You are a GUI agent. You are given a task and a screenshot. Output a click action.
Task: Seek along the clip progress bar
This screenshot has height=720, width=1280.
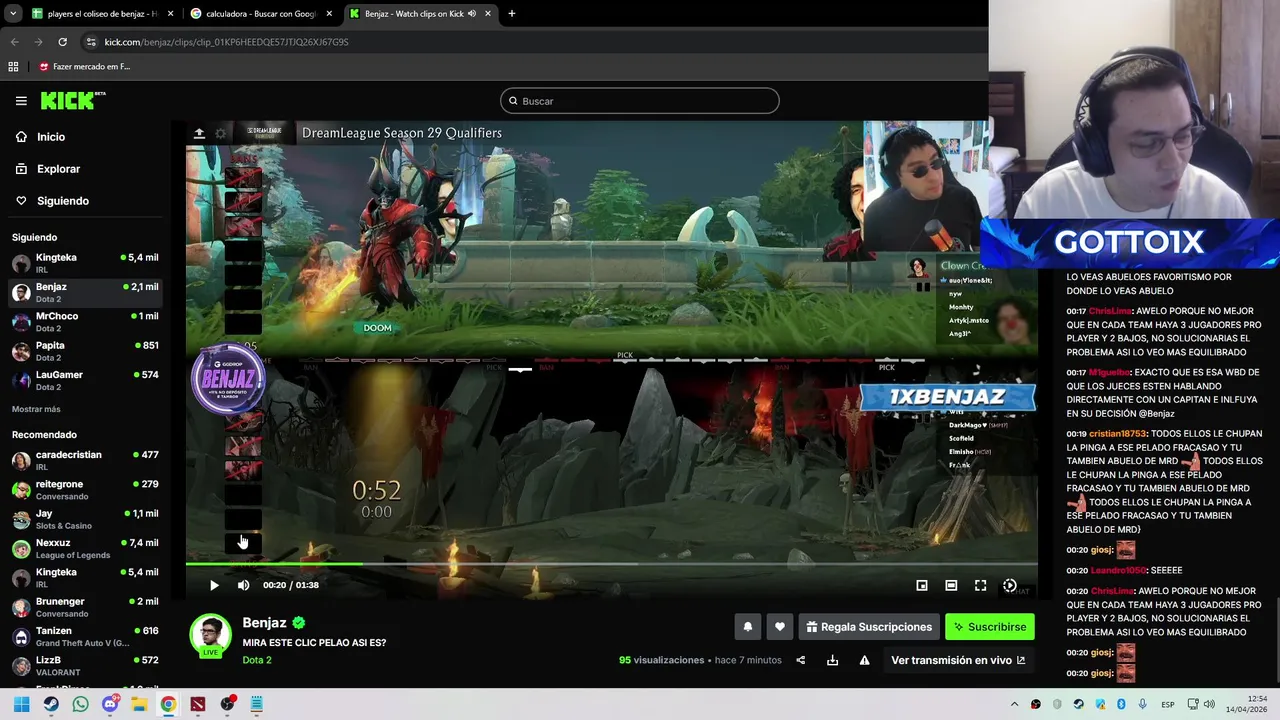[611, 564]
